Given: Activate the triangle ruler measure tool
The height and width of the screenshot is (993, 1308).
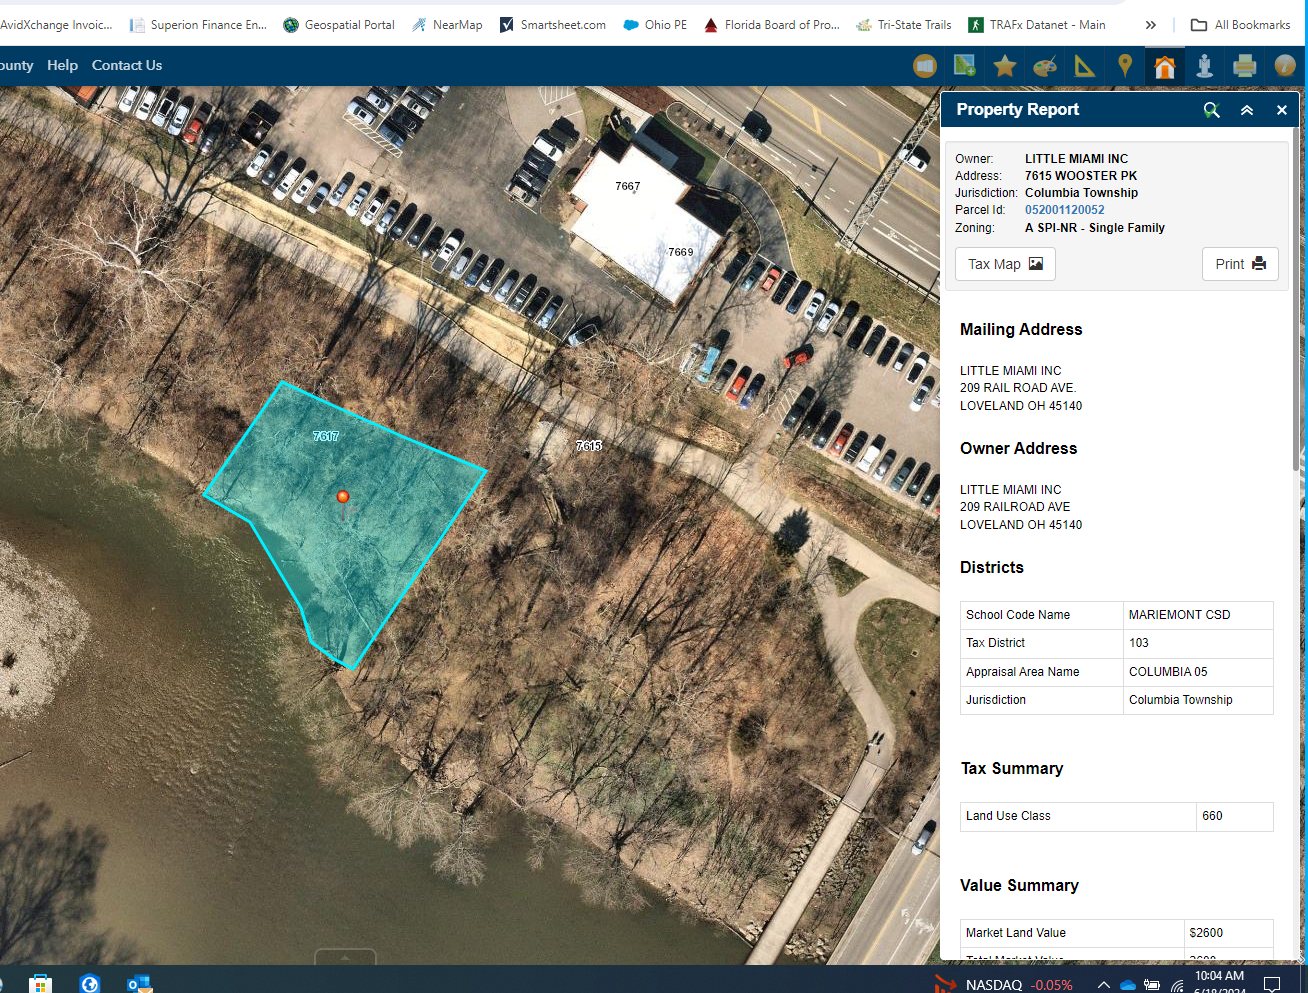Looking at the screenshot, I should pos(1085,66).
